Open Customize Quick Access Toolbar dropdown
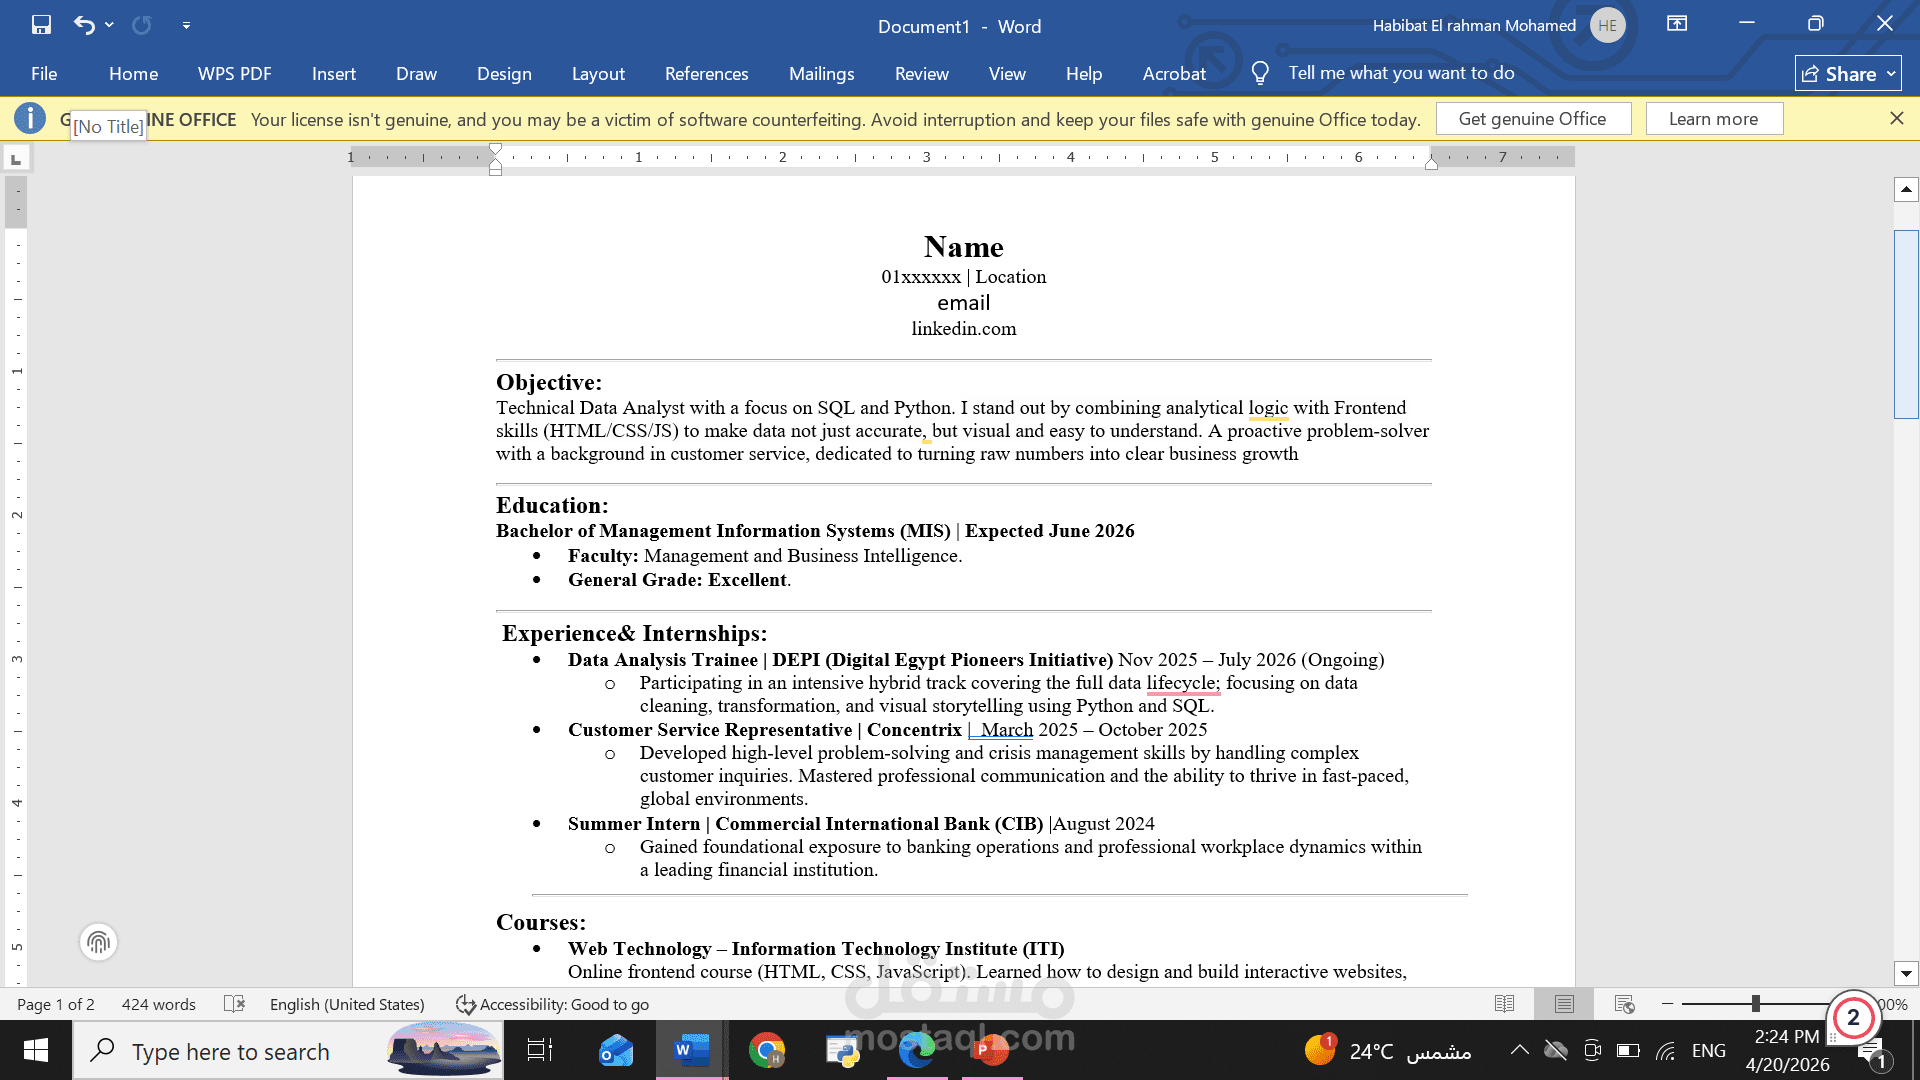 point(186,25)
